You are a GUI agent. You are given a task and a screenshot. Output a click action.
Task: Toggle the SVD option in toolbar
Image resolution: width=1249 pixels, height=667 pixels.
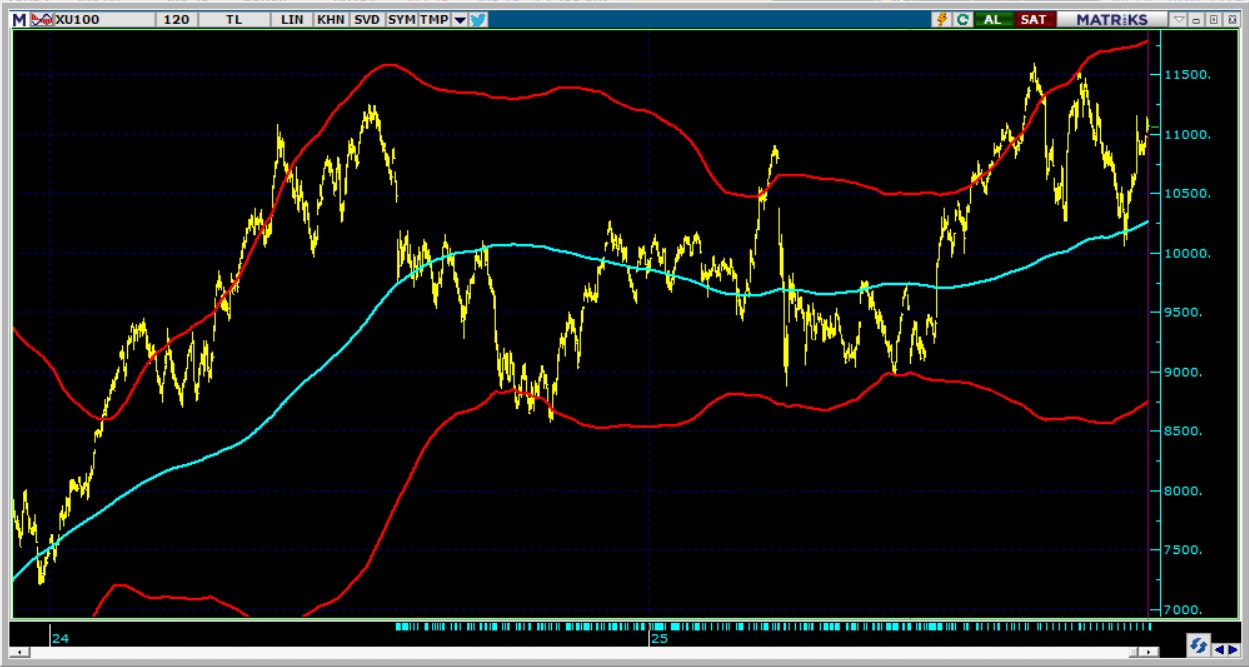tap(367, 19)
